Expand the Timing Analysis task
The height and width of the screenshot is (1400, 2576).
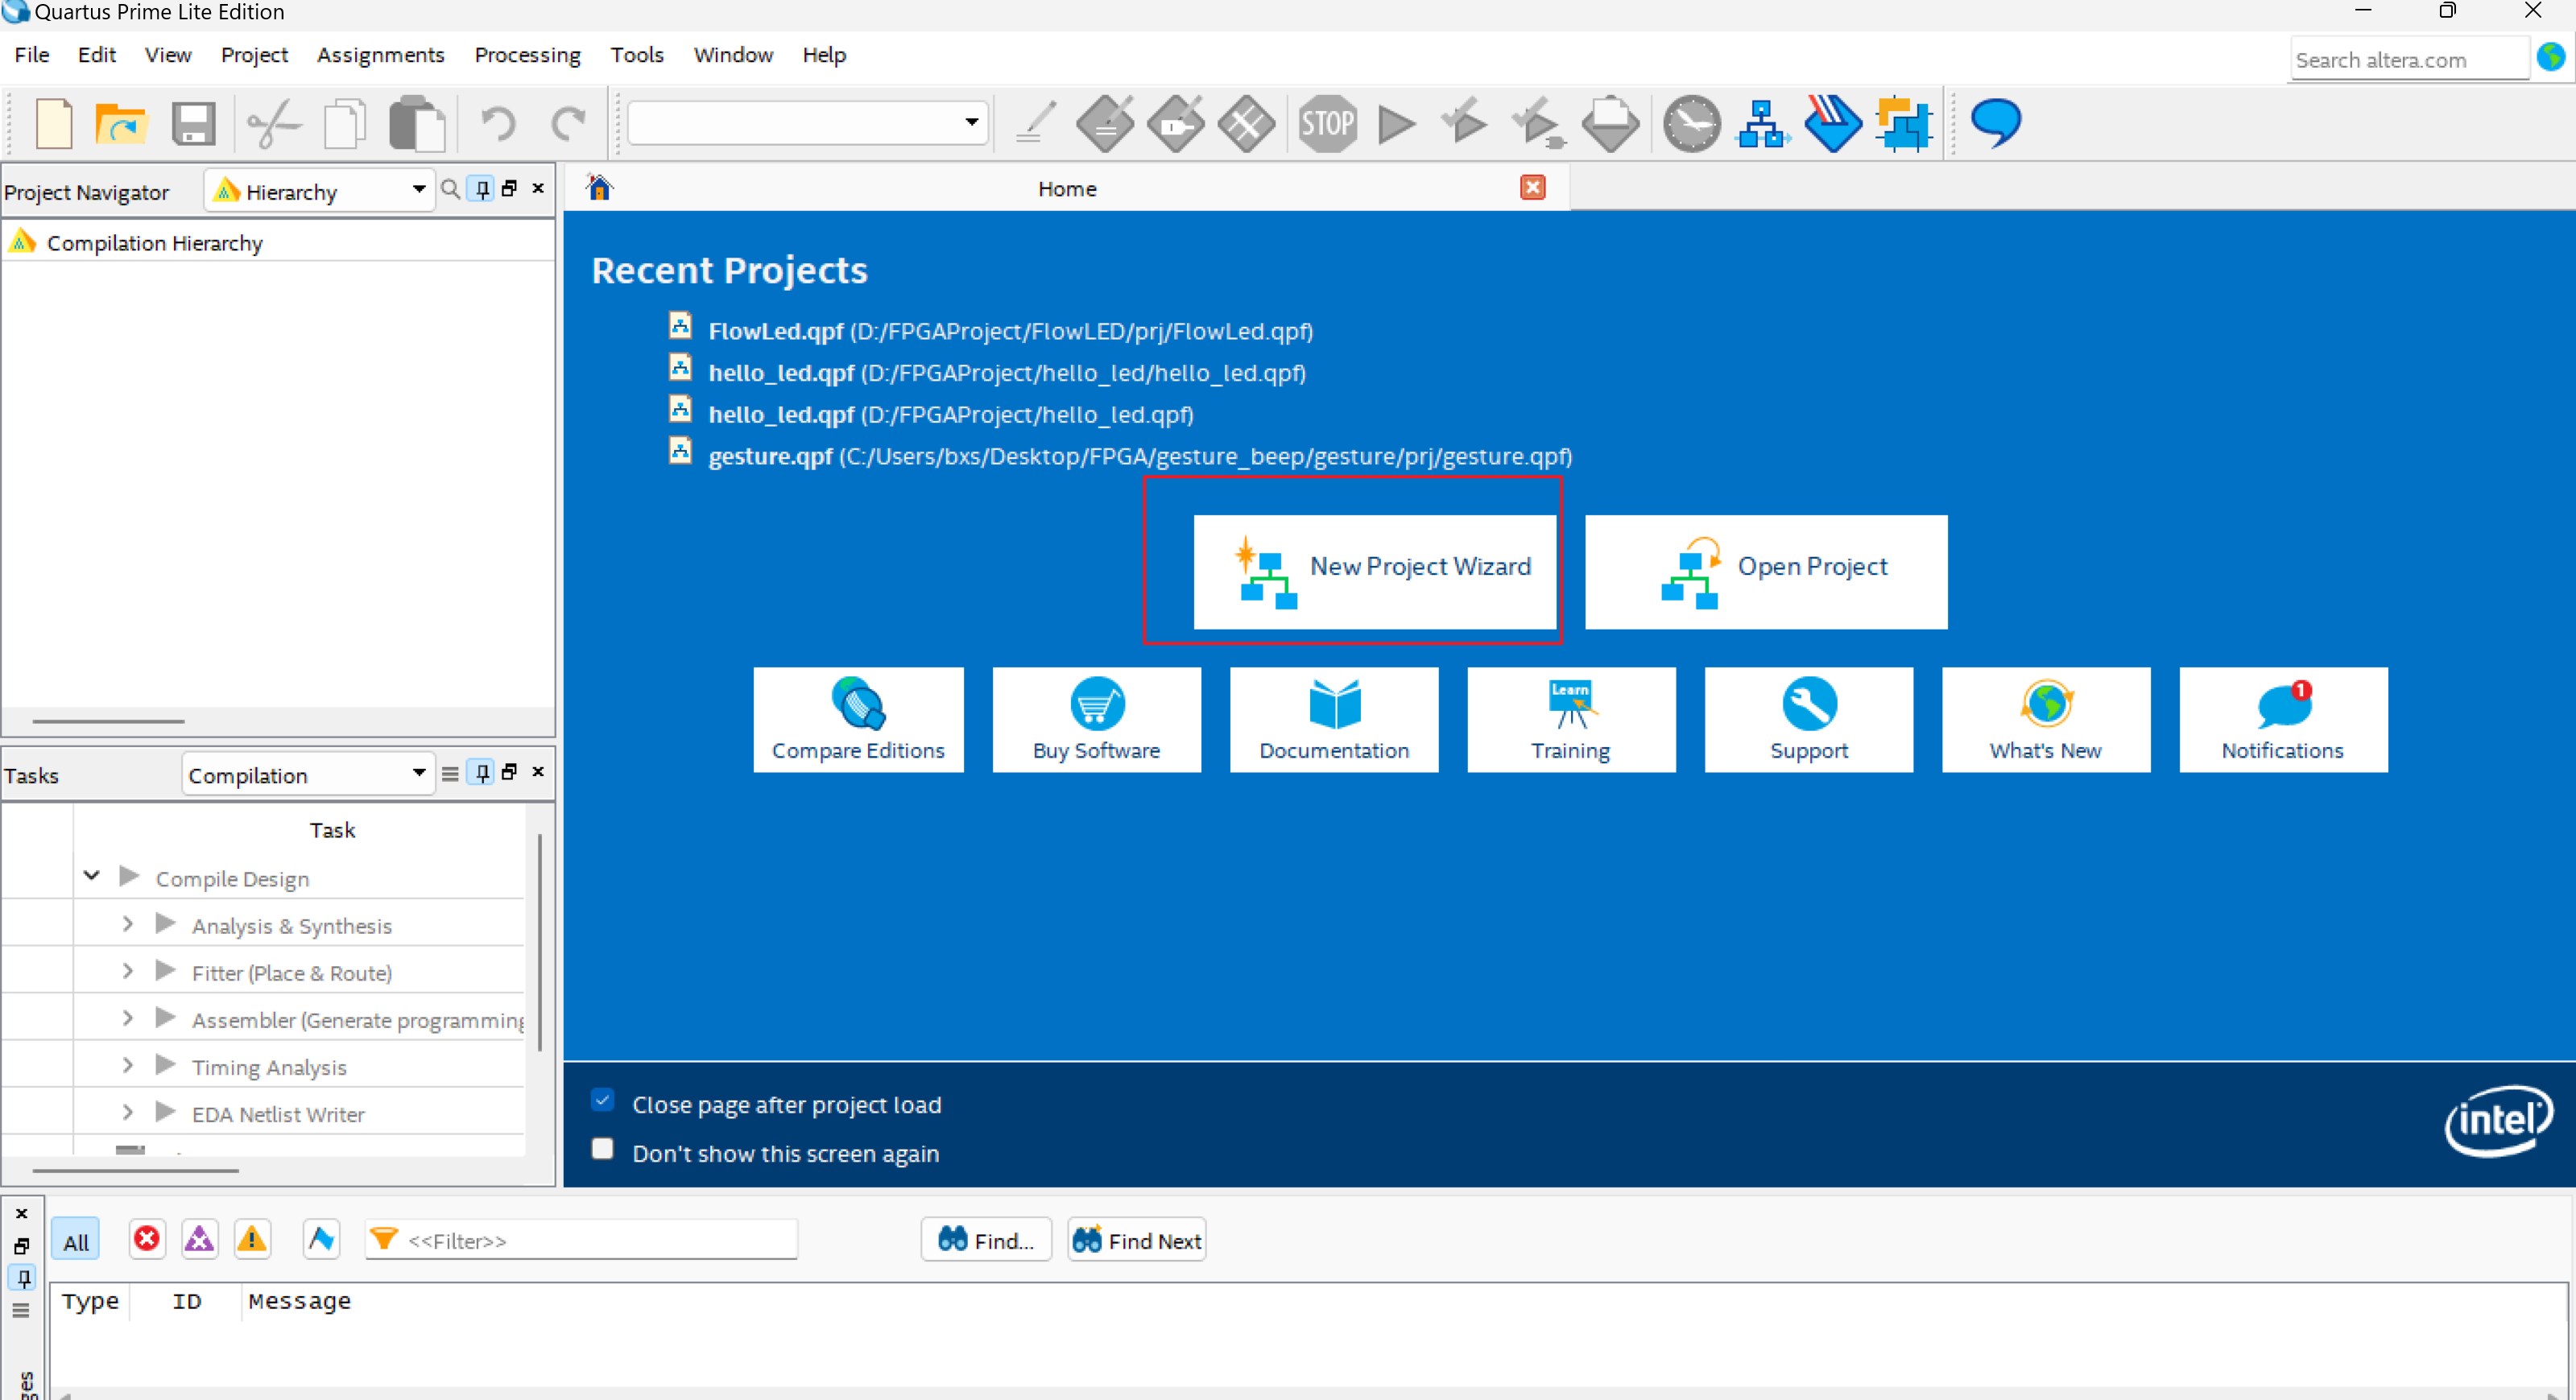coord(128,1064)
